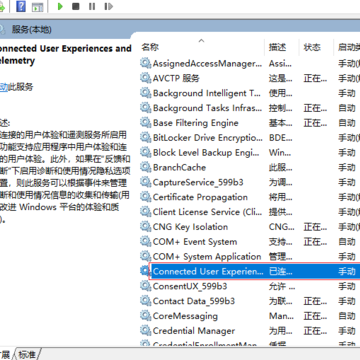Click gear icon beside Certificate Propagation
The width and height of the screenshot is (360, 360).
[x=145, y=197]
